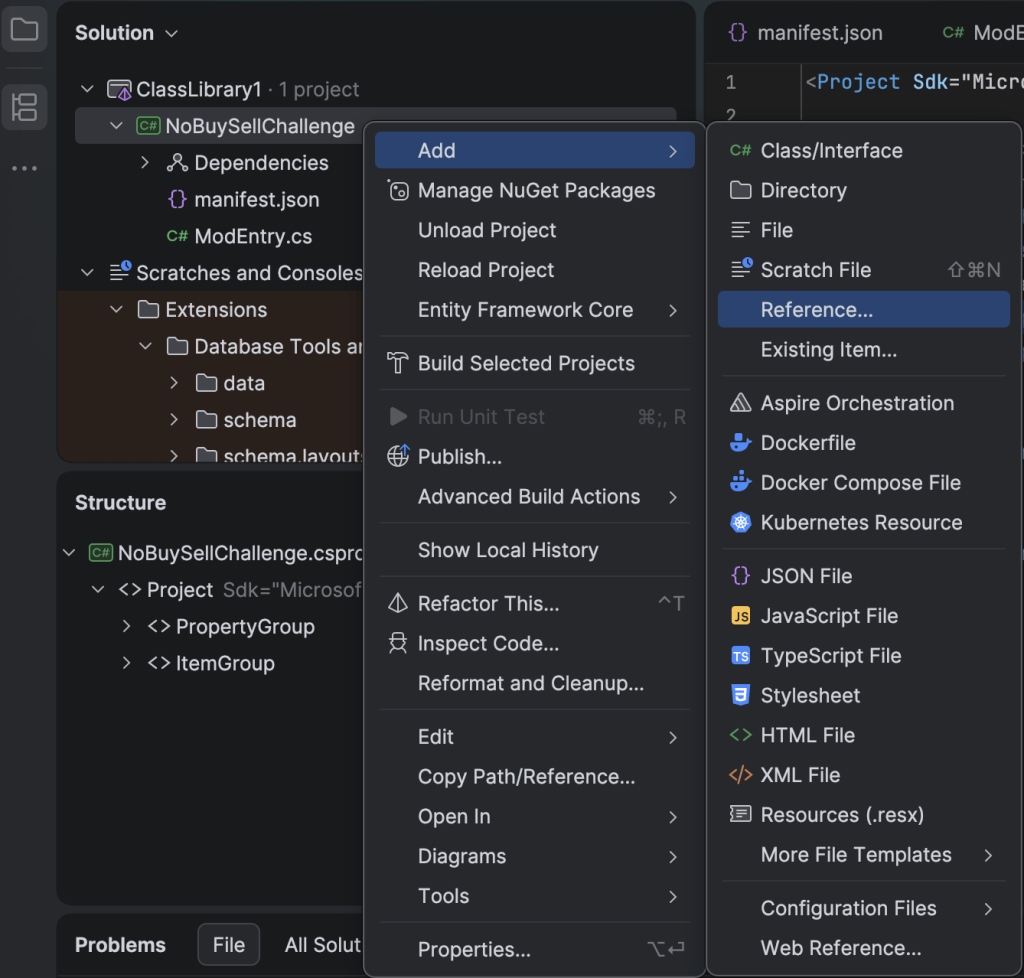The width and height of the screenshot is (1024, 978).
Task: Select the Kubernetes Resource icon
Action: 740,523
